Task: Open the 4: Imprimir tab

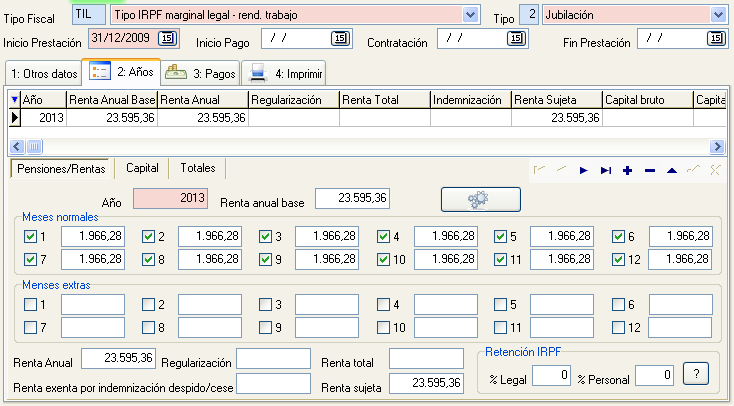Action: (x=284, y=73)
